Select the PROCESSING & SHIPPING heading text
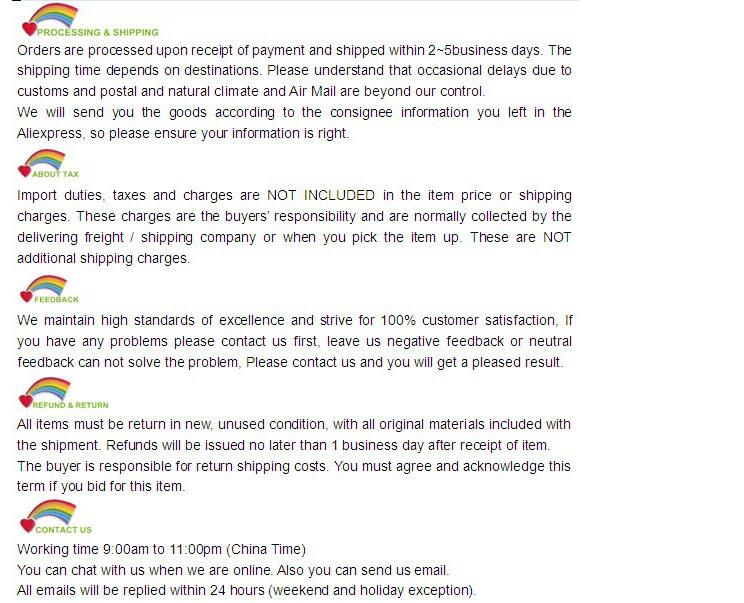Image resolution: width=744 pixels, height=603 pixels. click(98, 32)
